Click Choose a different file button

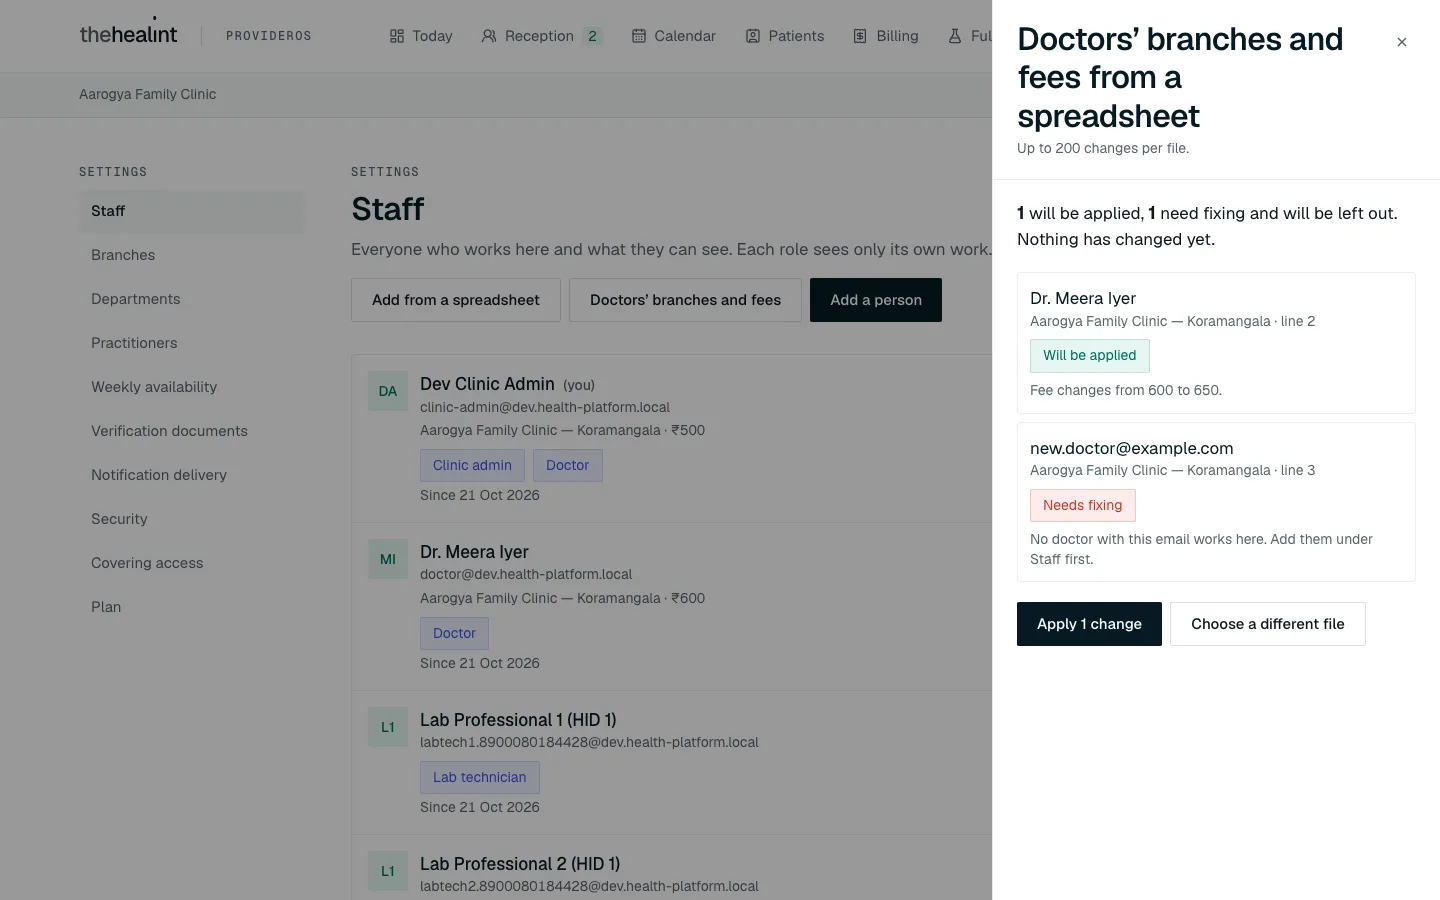[1268, 624]
